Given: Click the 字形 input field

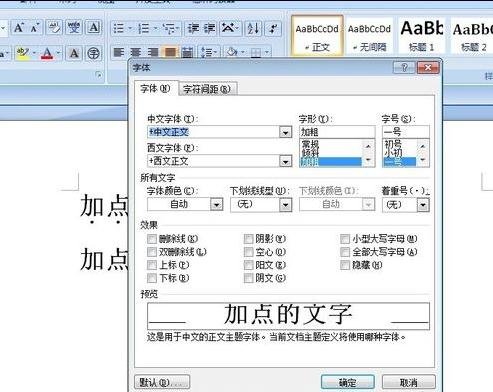Looking at the screenshot, I should [337, 132].
